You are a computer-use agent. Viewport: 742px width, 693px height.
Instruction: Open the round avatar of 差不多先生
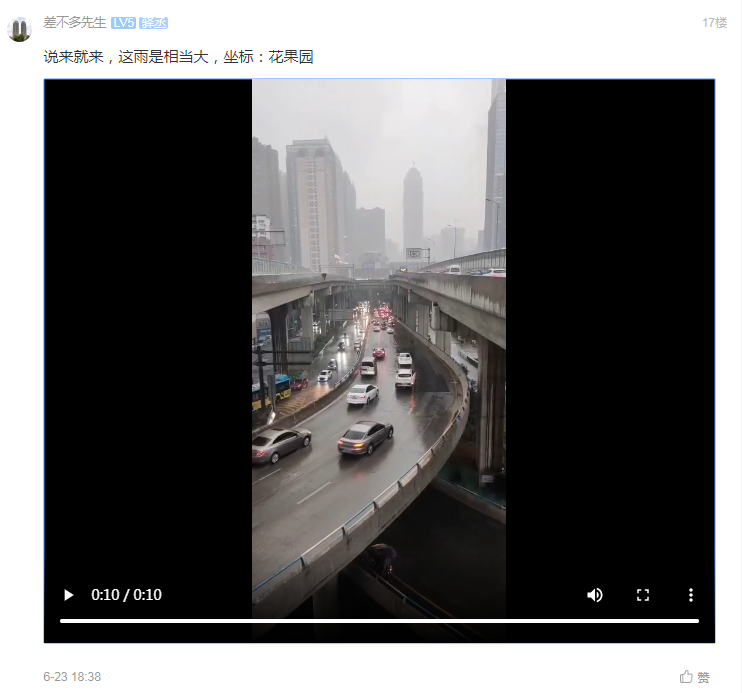pyautogui.click(x=19, y=29)
